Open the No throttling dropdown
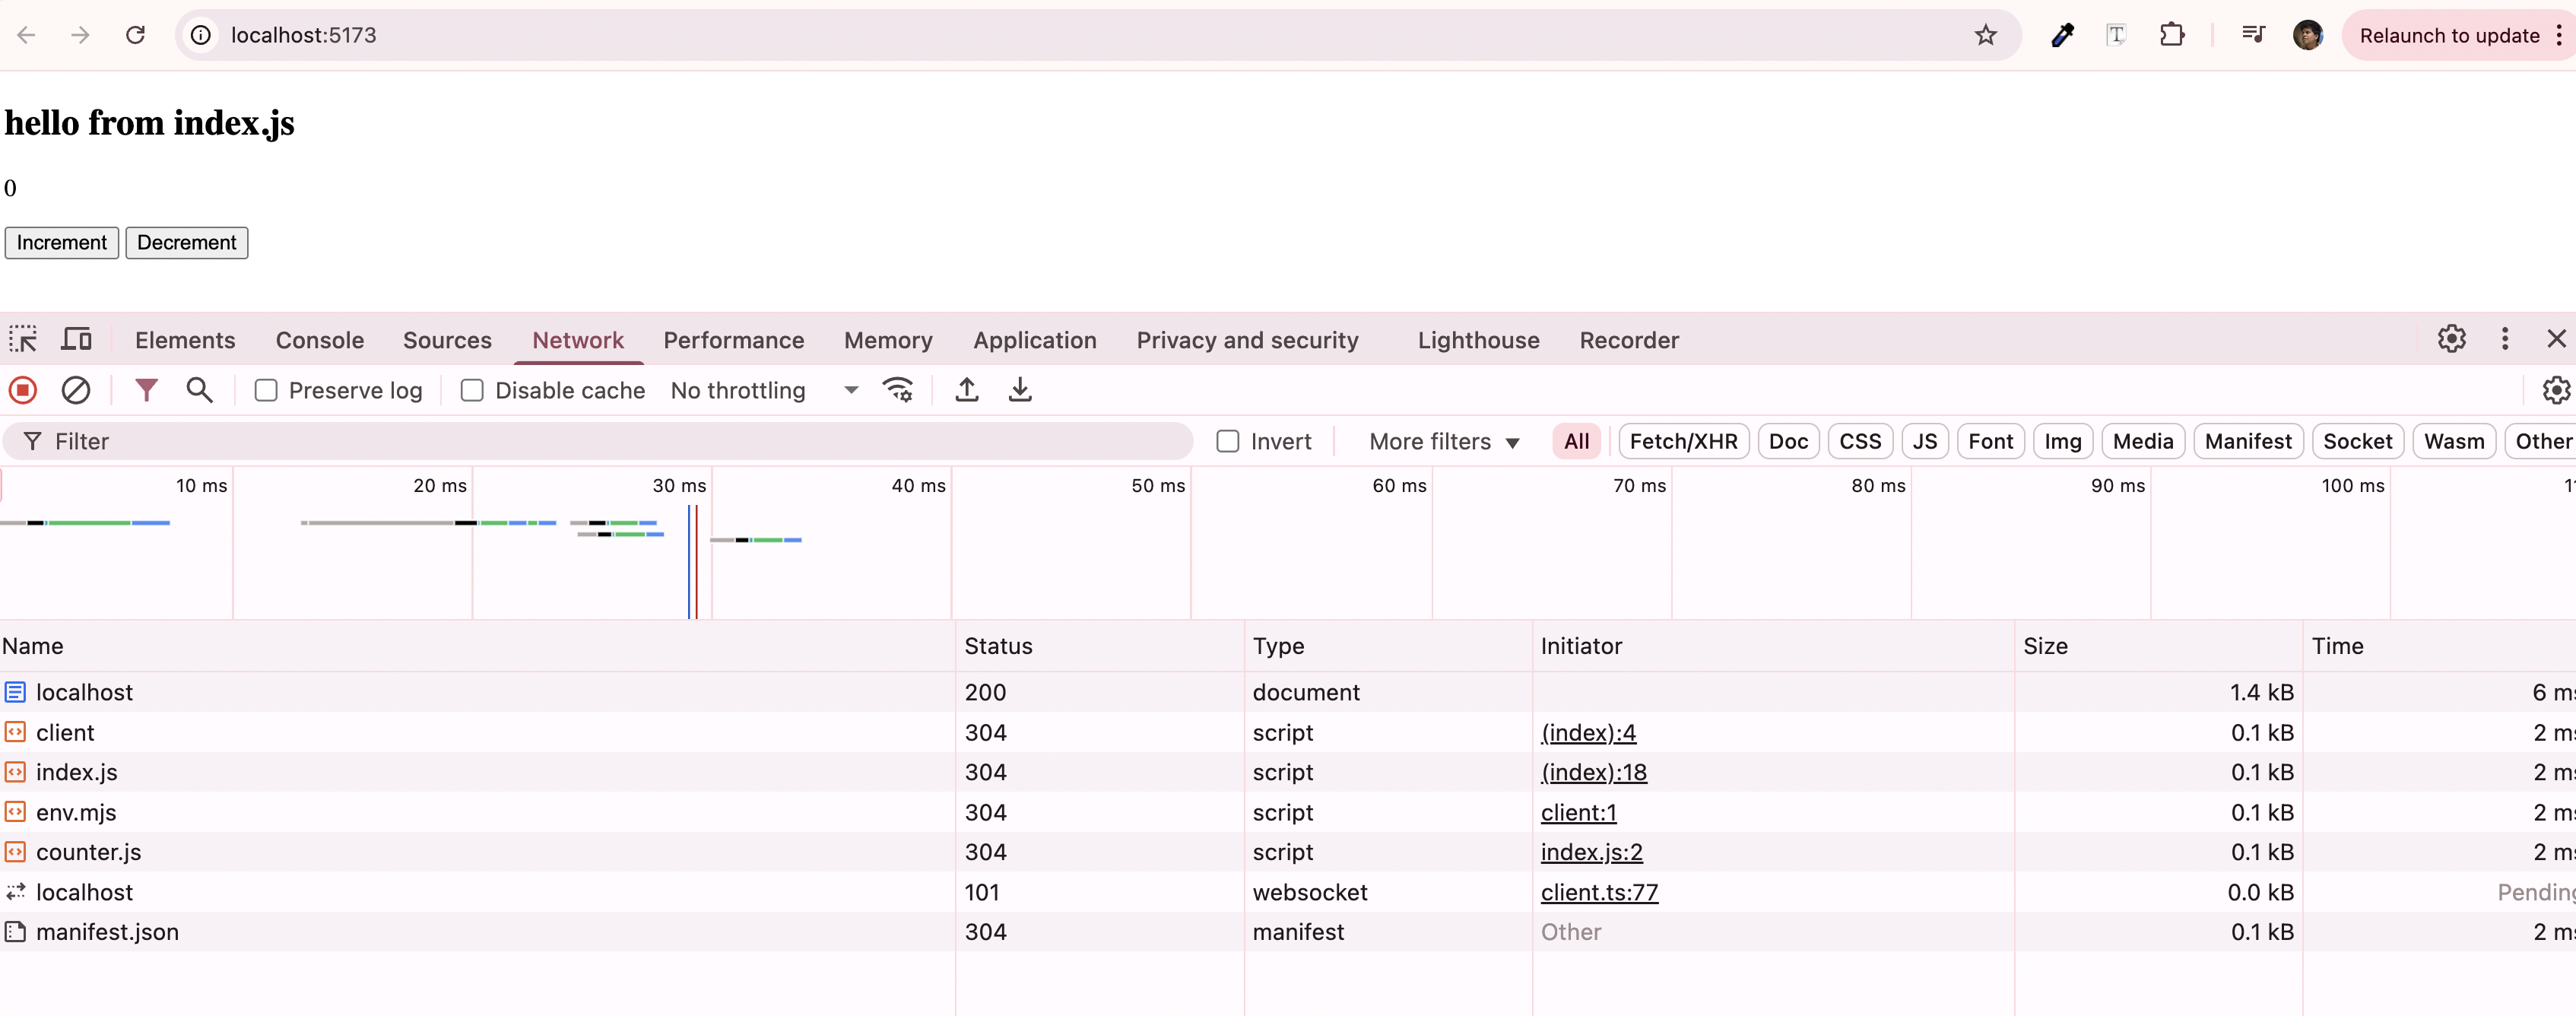This screenshot has height=1016, width=2576. click(765, 390)
